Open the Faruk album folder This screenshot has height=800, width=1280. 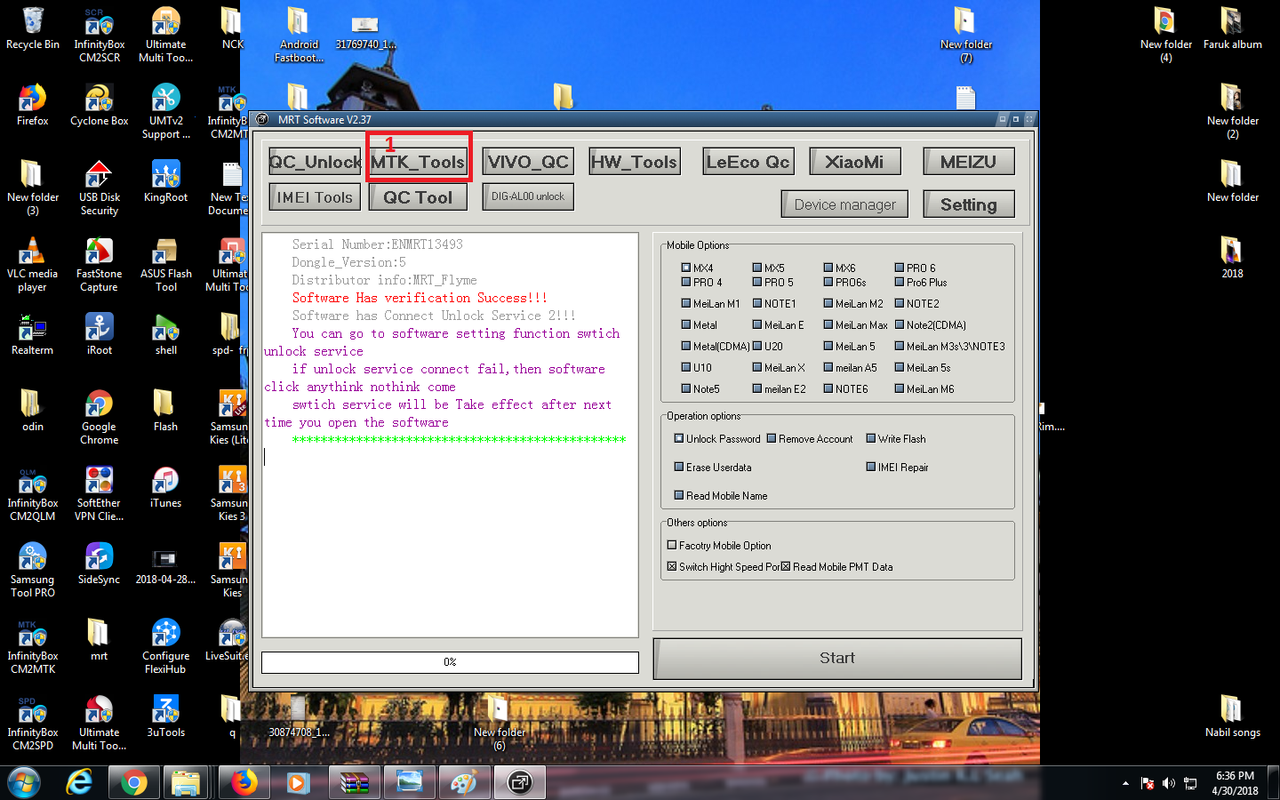tap(1232, 28)
